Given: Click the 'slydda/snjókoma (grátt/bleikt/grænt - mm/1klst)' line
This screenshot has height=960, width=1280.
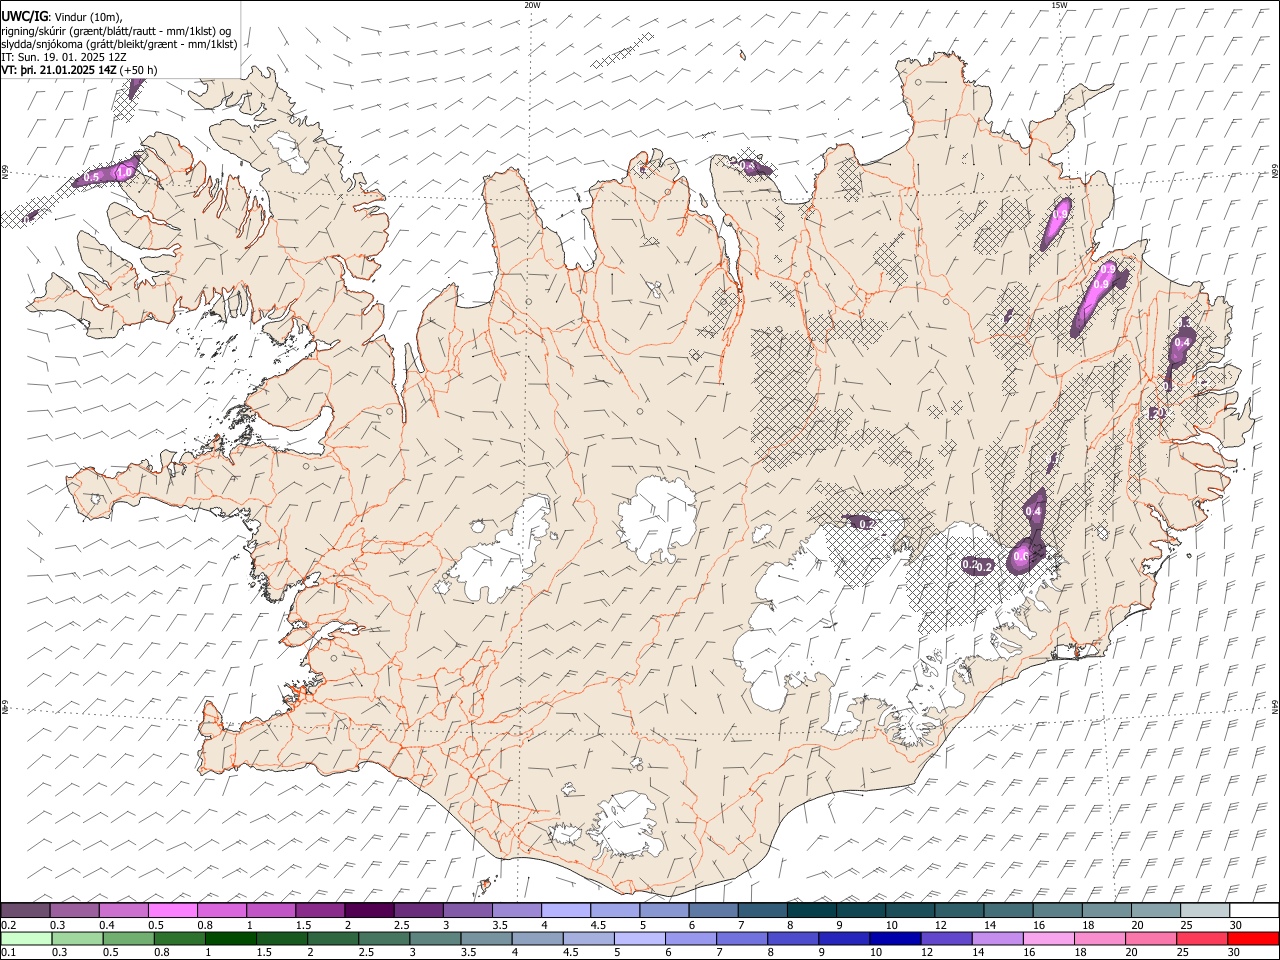Looking at the screenshot, I should (119, 44).
